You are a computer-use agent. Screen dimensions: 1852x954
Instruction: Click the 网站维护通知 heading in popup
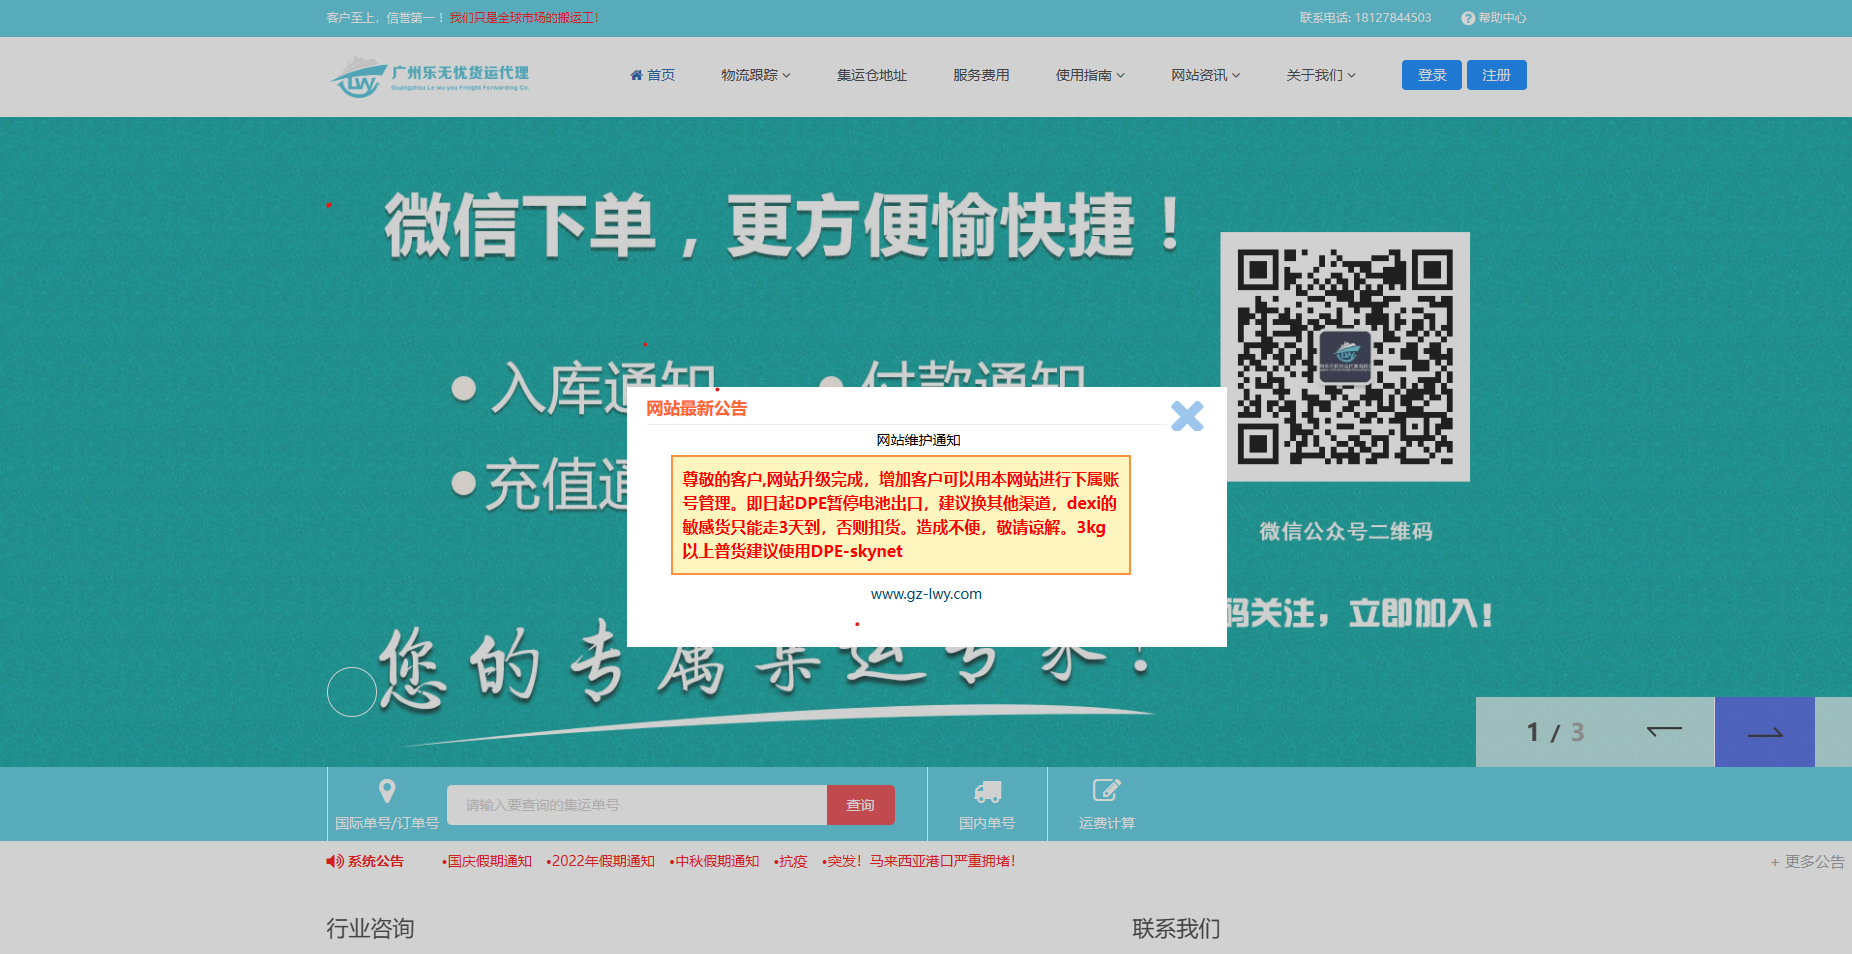[918, 440]
